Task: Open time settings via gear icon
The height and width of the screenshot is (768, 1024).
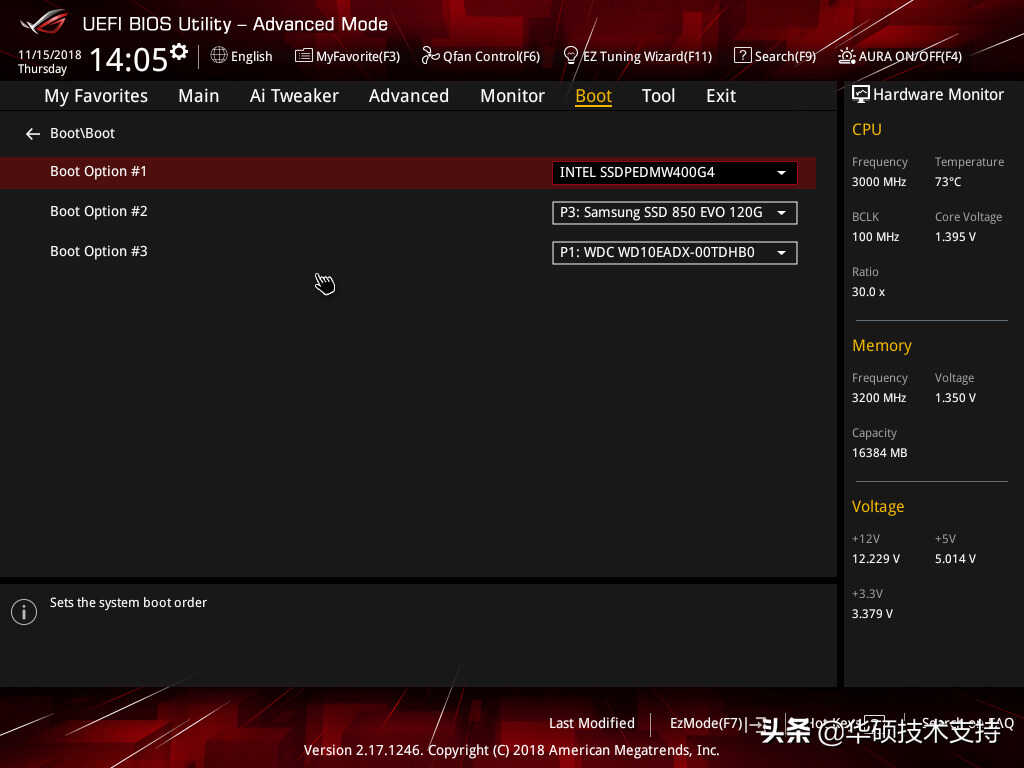Action: tap(179, 51)
